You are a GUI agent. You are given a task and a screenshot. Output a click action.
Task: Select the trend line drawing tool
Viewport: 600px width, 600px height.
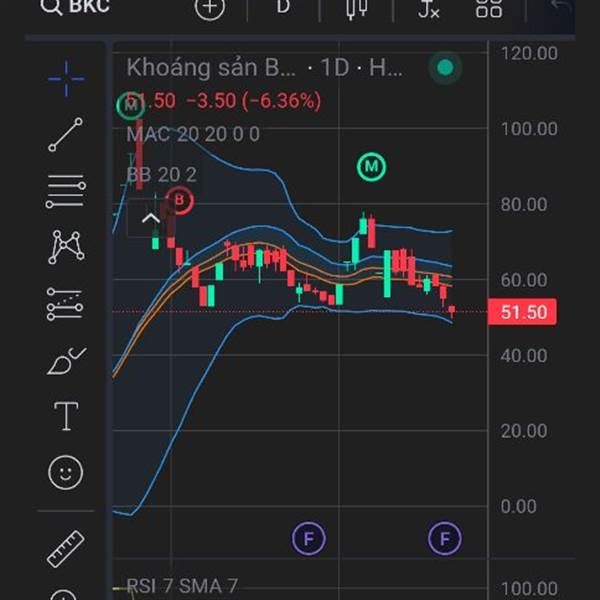pos(65,134)
